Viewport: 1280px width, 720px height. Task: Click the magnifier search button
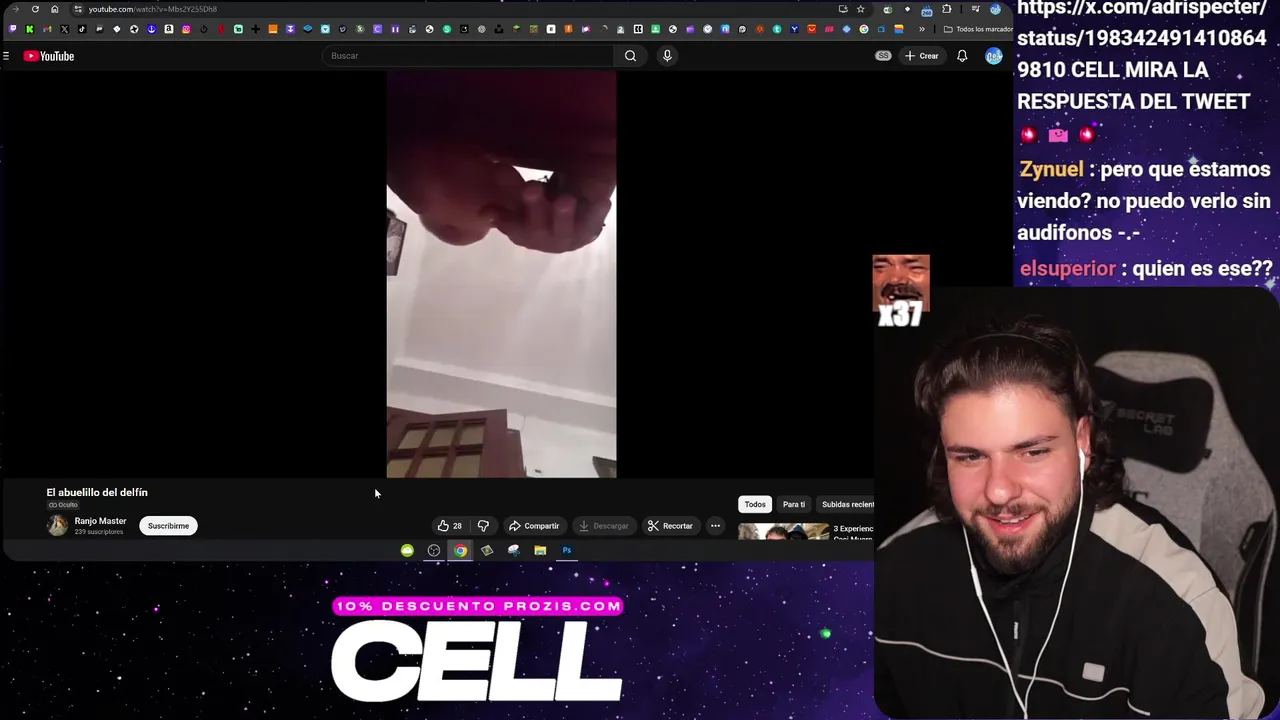(x=630, y=56)
